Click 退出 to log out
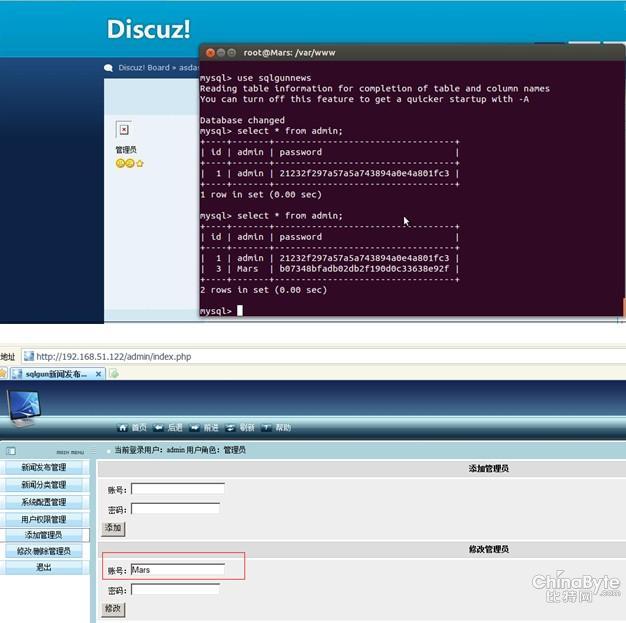626x623 pixels. 44,567
